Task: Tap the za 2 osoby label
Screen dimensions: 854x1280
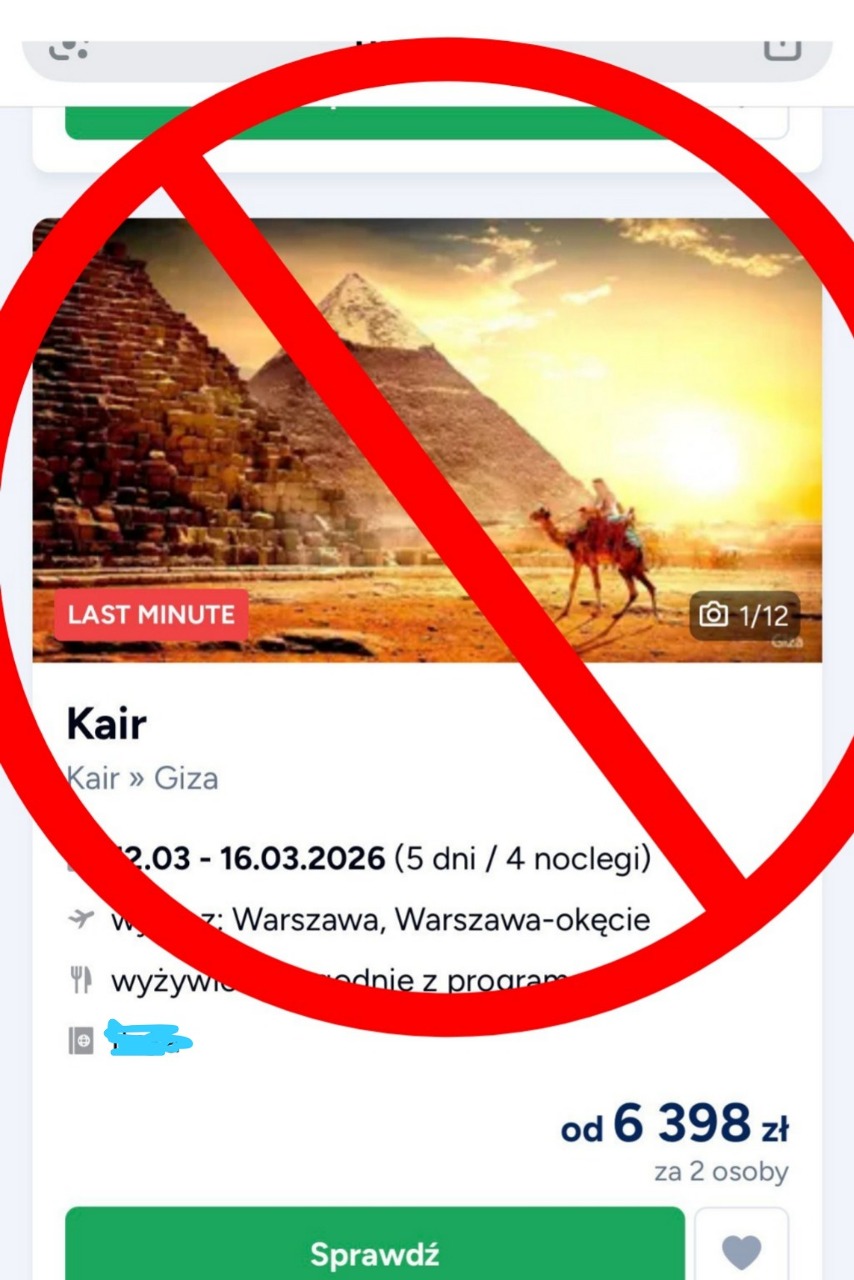Action: point(721,1172)
